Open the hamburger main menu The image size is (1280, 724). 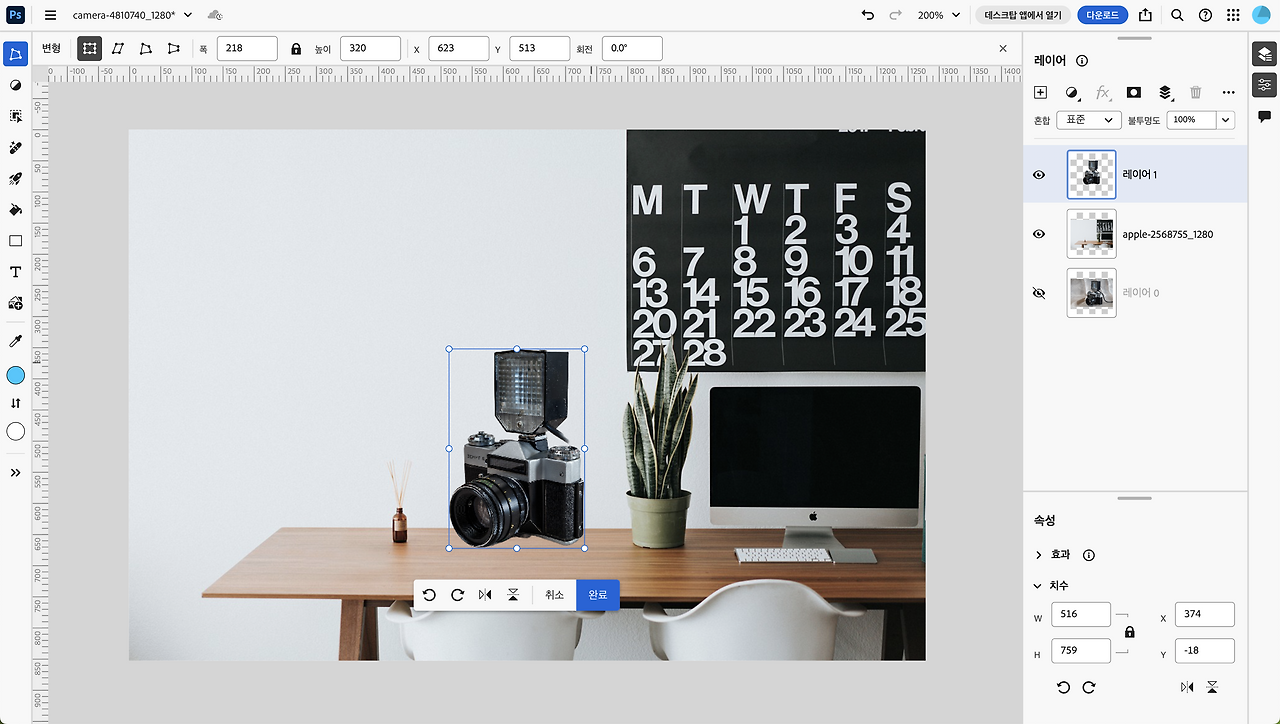(x=51, y=15)
